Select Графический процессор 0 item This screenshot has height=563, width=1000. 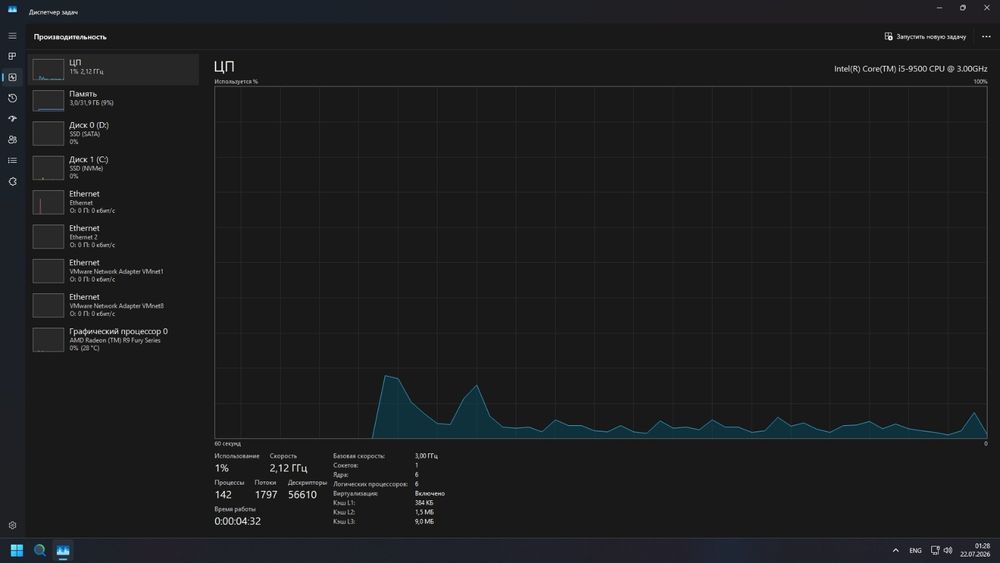point(113,340)
